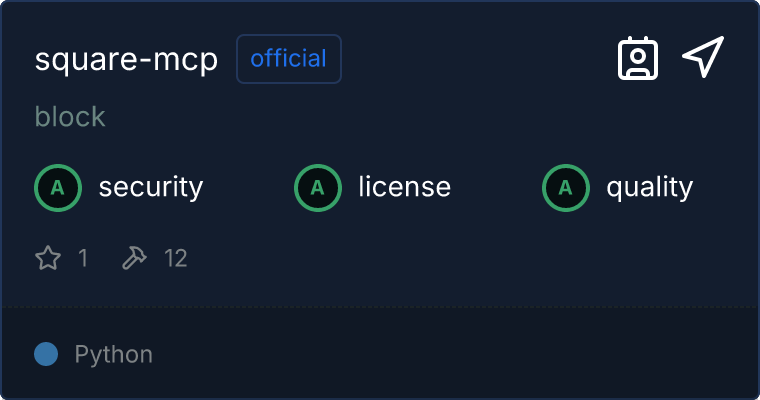Select the quality label text
Screen dimensions: 760x400
coord(649,187)
